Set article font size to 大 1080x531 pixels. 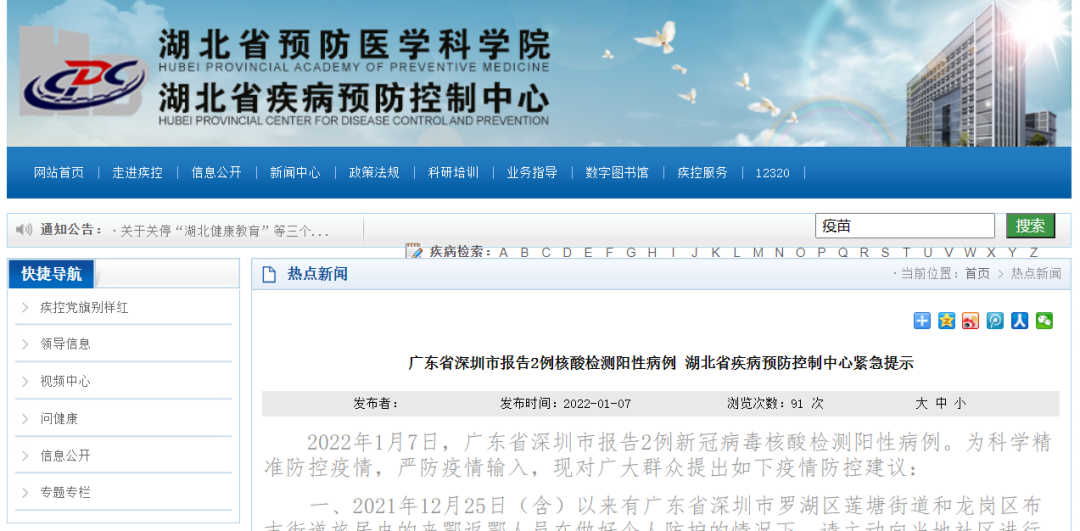click(922, 404)
